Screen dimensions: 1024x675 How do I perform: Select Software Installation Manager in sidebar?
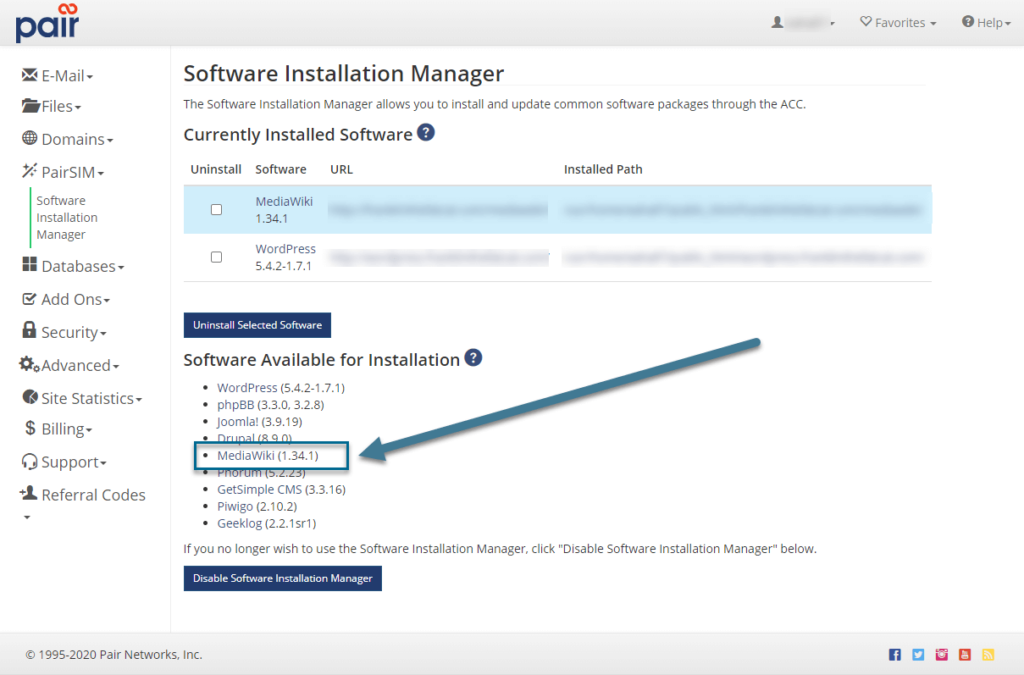[x=67, y=217]
